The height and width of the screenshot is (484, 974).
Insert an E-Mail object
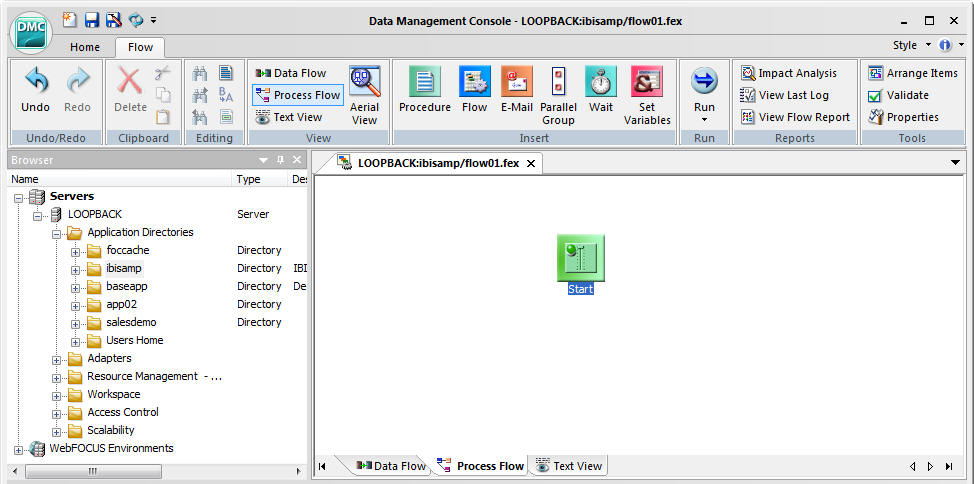pyautogui.click(x=517, y=89)
